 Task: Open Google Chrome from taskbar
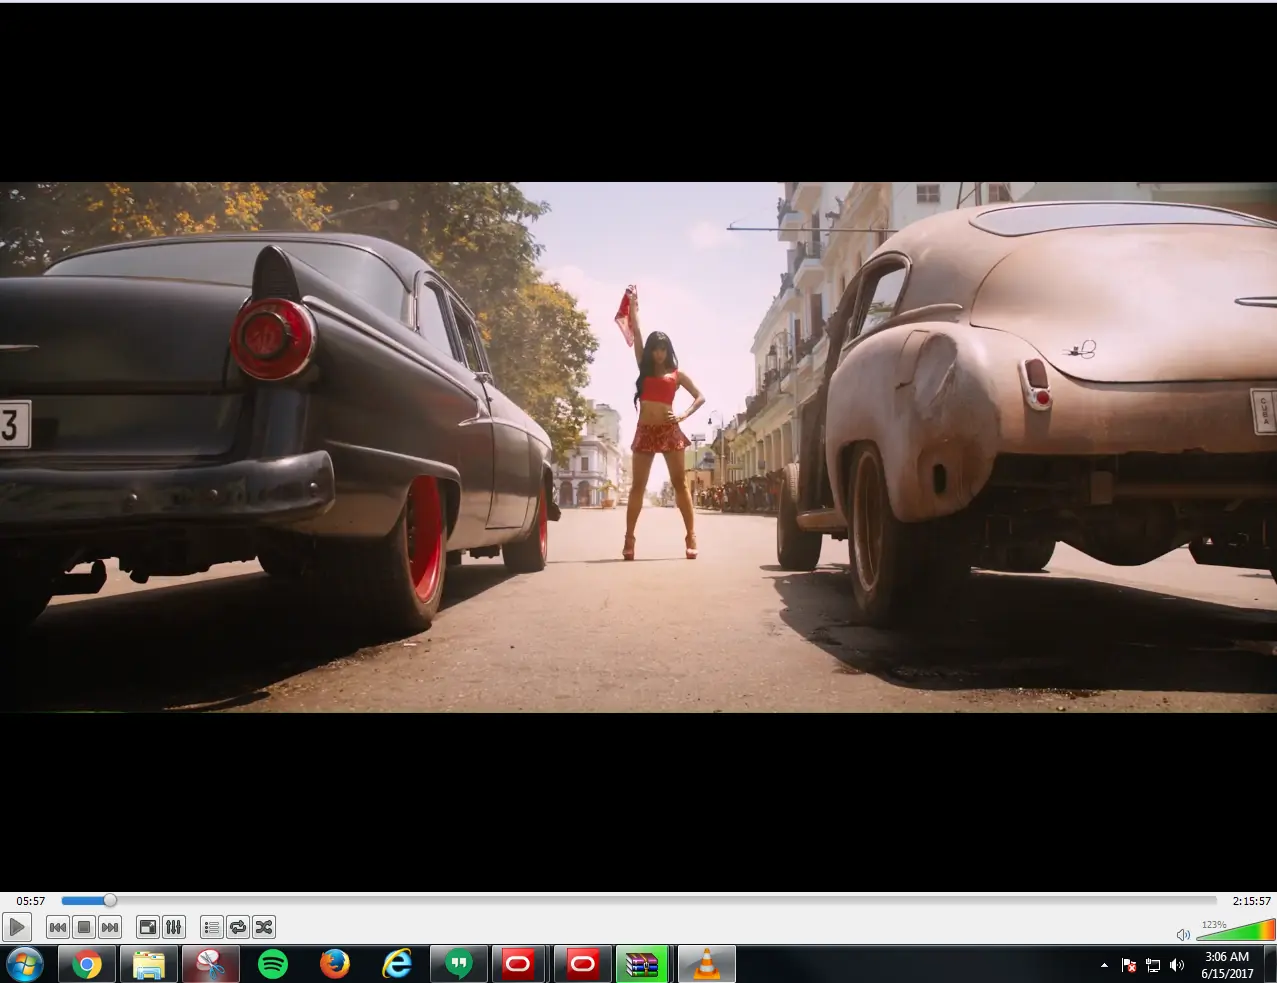(x=86, y=964)
